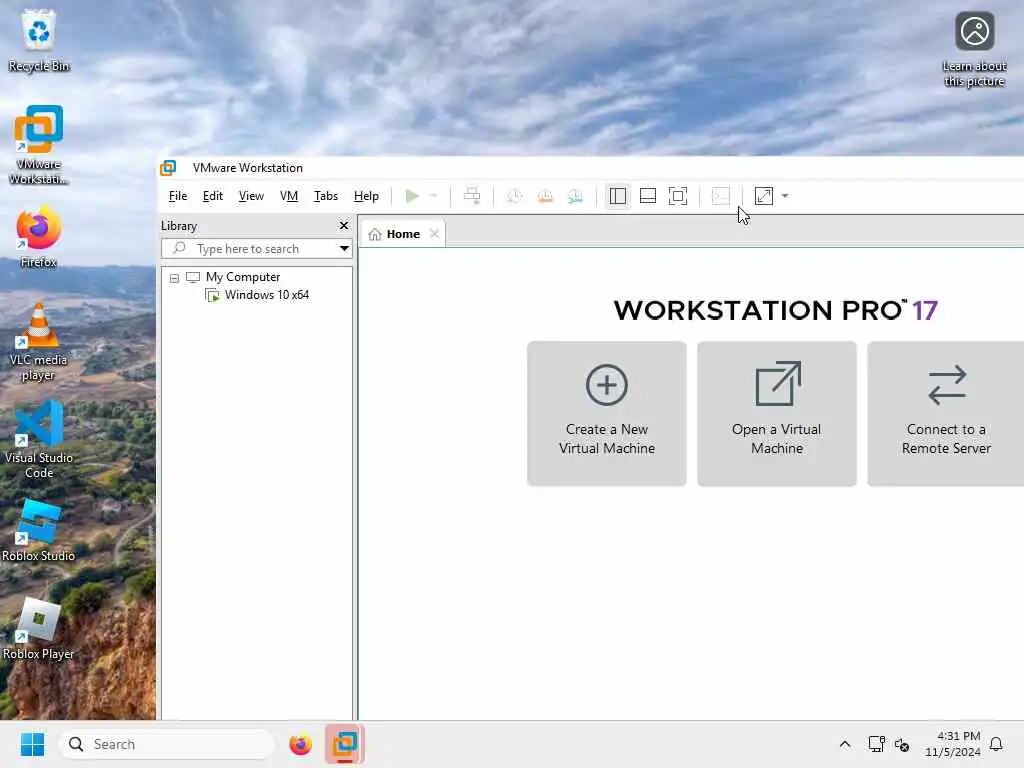Click the muted volume tray icon

(902, 744)
